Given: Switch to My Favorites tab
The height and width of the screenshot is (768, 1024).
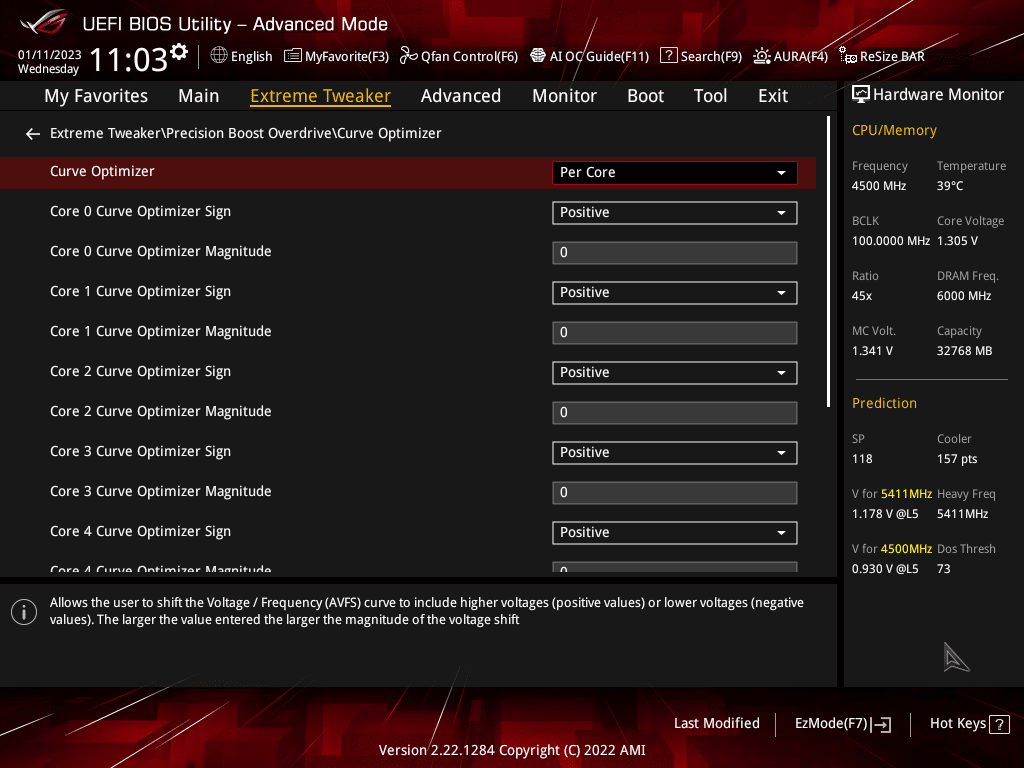Looking at the screenshot, I should click(96, 96).
